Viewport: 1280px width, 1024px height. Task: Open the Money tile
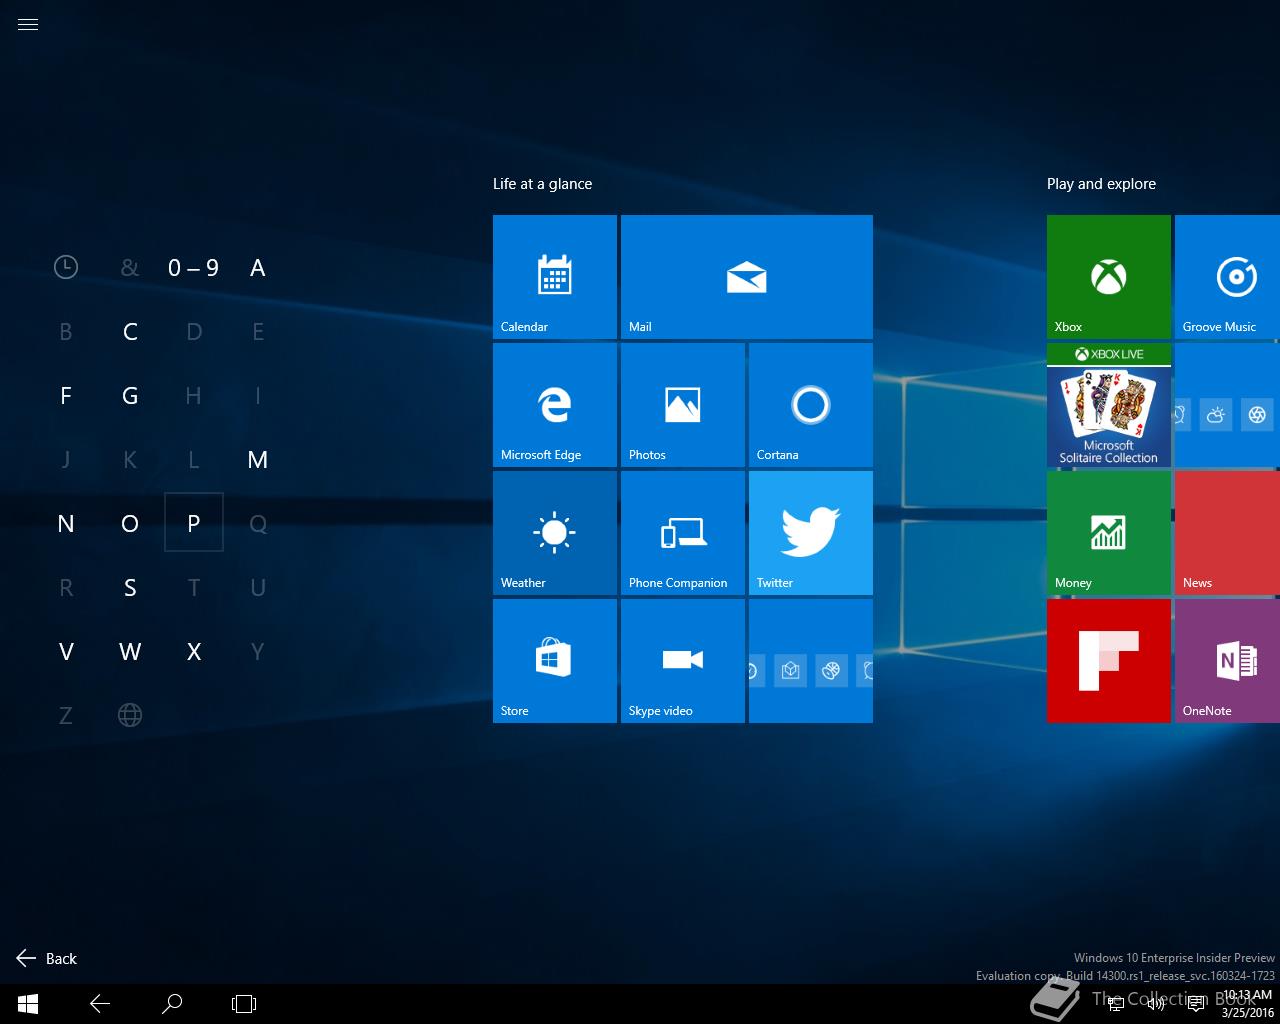pos(1109,533)
